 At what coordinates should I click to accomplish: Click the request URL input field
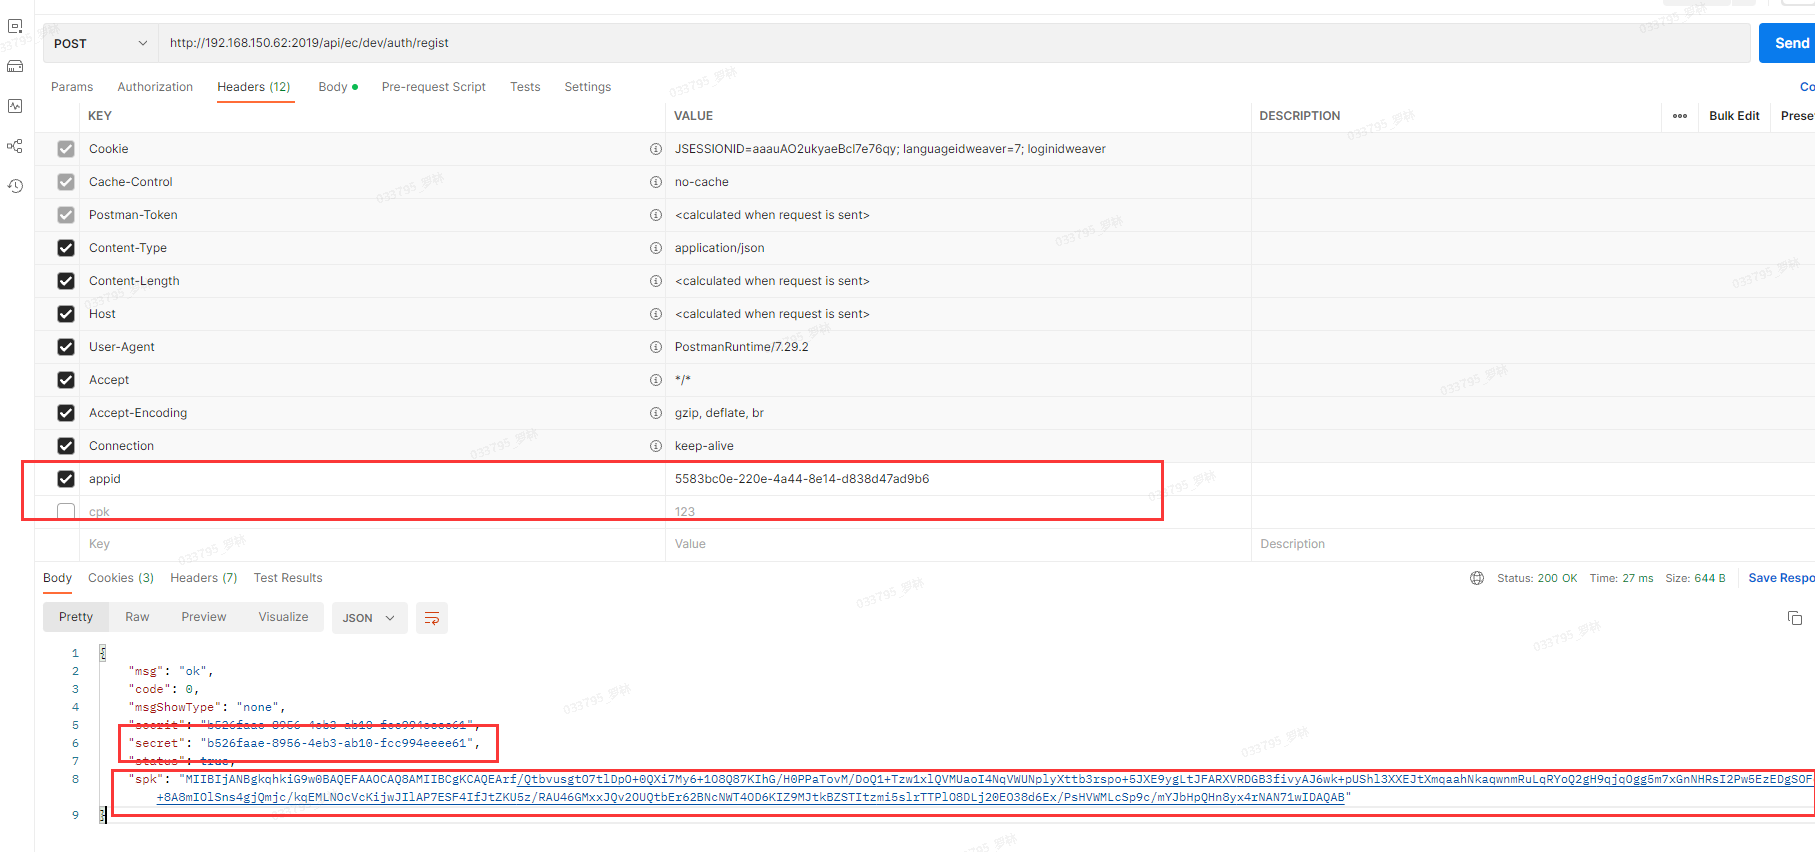coord(900,43)
